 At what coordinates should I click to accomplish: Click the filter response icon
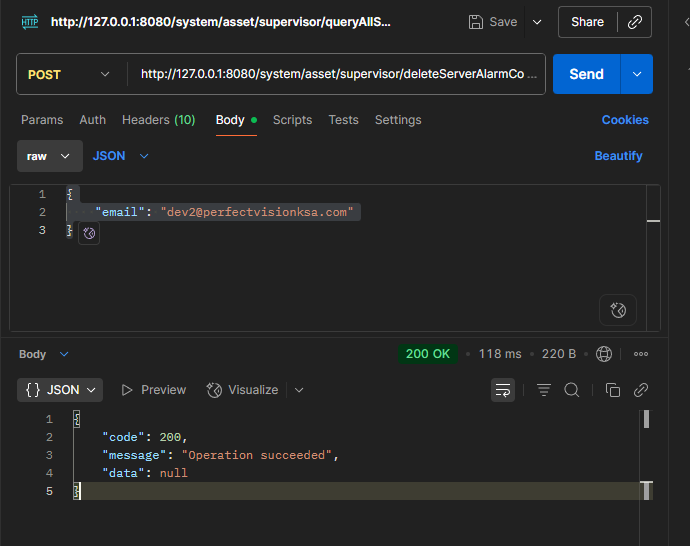(544, 390)
